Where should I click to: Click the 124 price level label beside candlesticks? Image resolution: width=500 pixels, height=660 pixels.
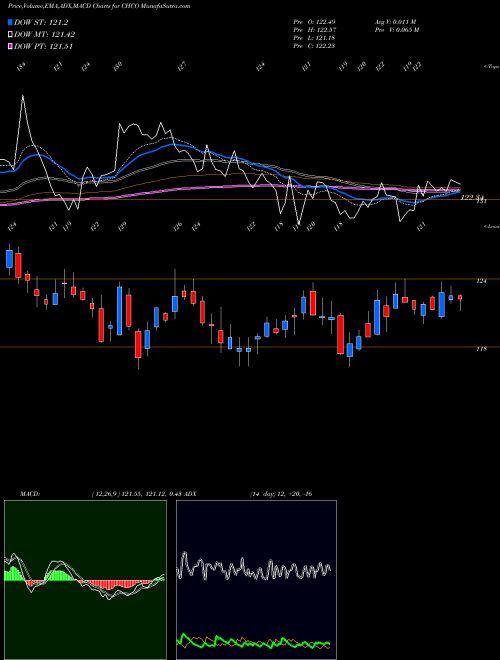point(481,281)
